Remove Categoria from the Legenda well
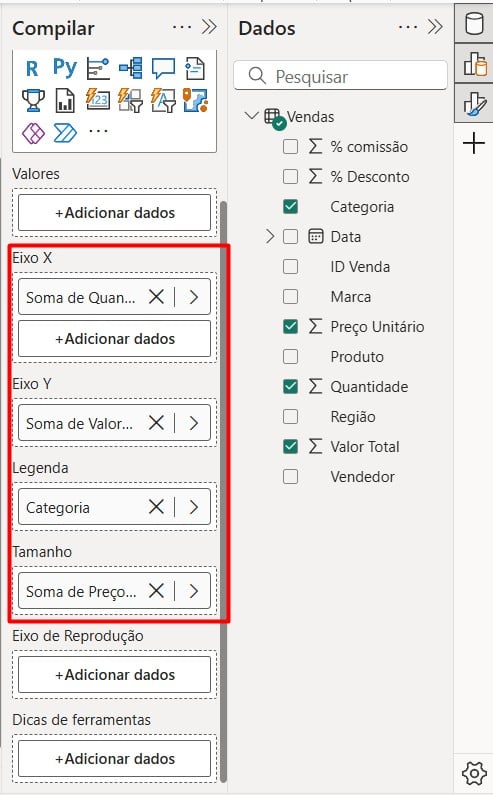The image size is (493, 795). [x=156, y=507]
